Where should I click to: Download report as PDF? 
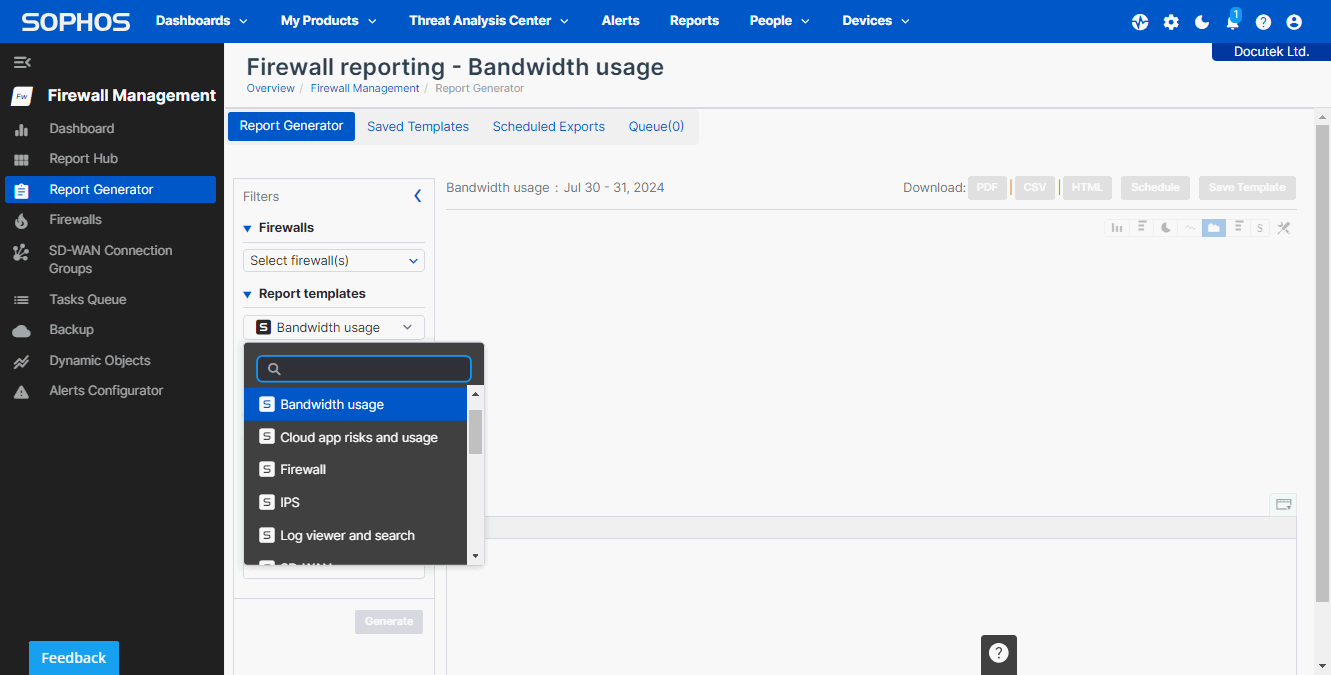point(987,187)
